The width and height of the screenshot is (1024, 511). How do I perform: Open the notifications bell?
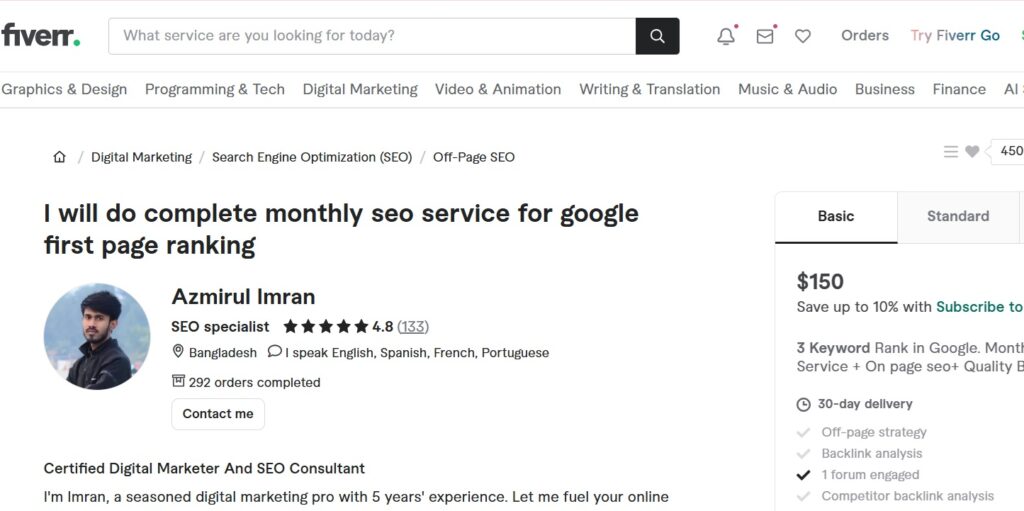726,36
